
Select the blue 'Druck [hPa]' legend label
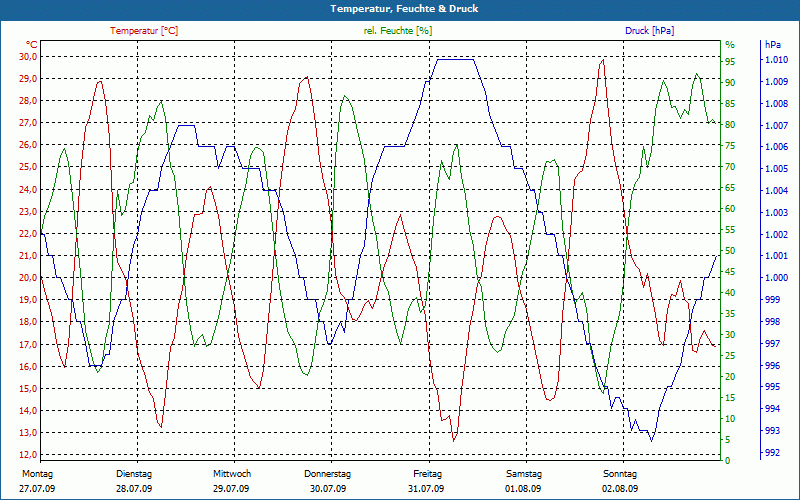pos(649,31)
